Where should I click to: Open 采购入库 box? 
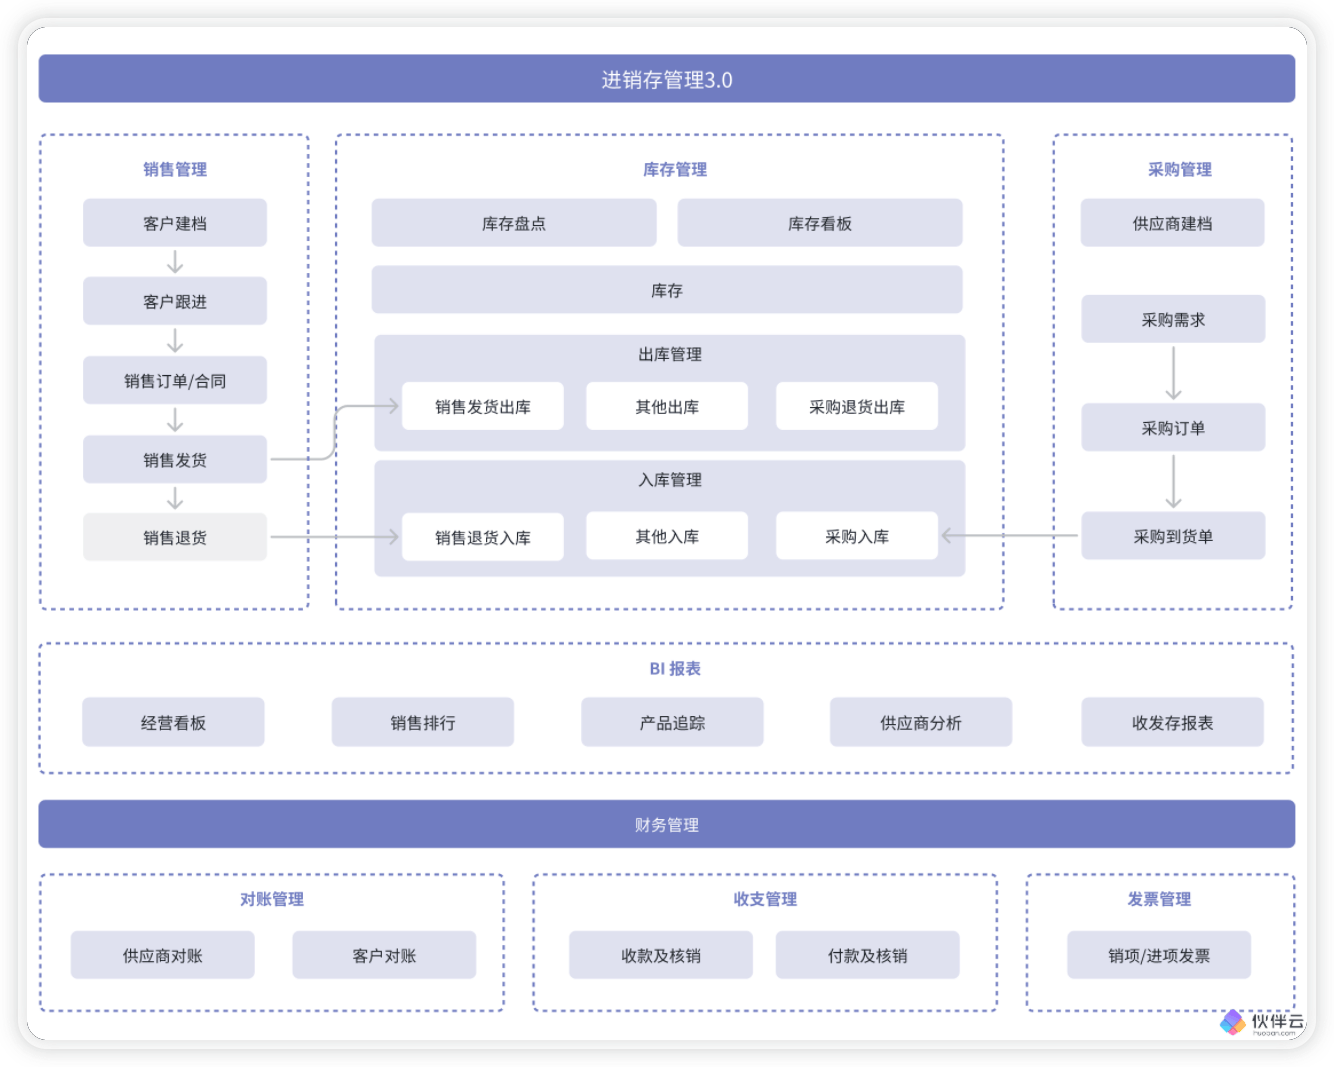[x=857, y=536]
